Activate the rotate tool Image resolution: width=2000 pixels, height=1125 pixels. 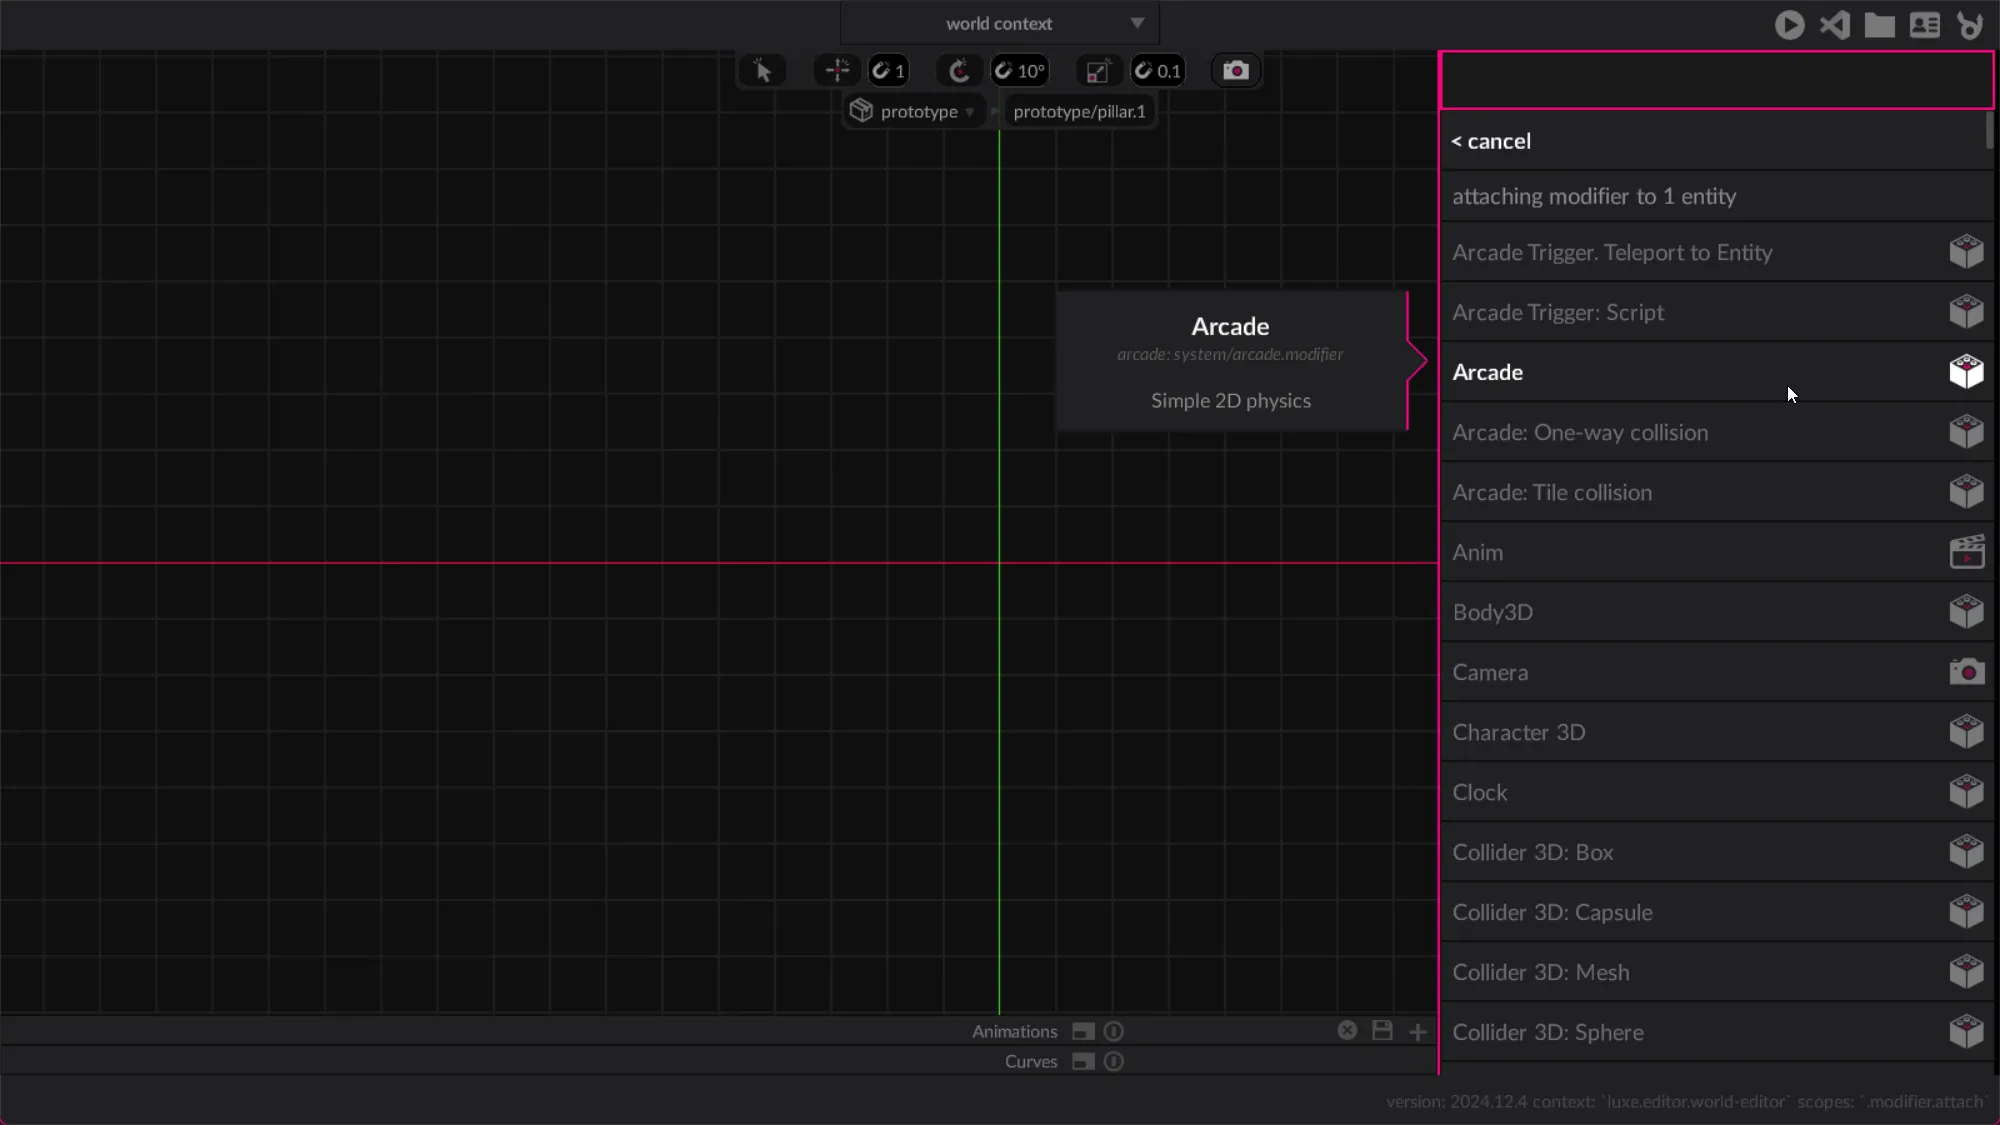pyautogui.click(x=959, y=71)
